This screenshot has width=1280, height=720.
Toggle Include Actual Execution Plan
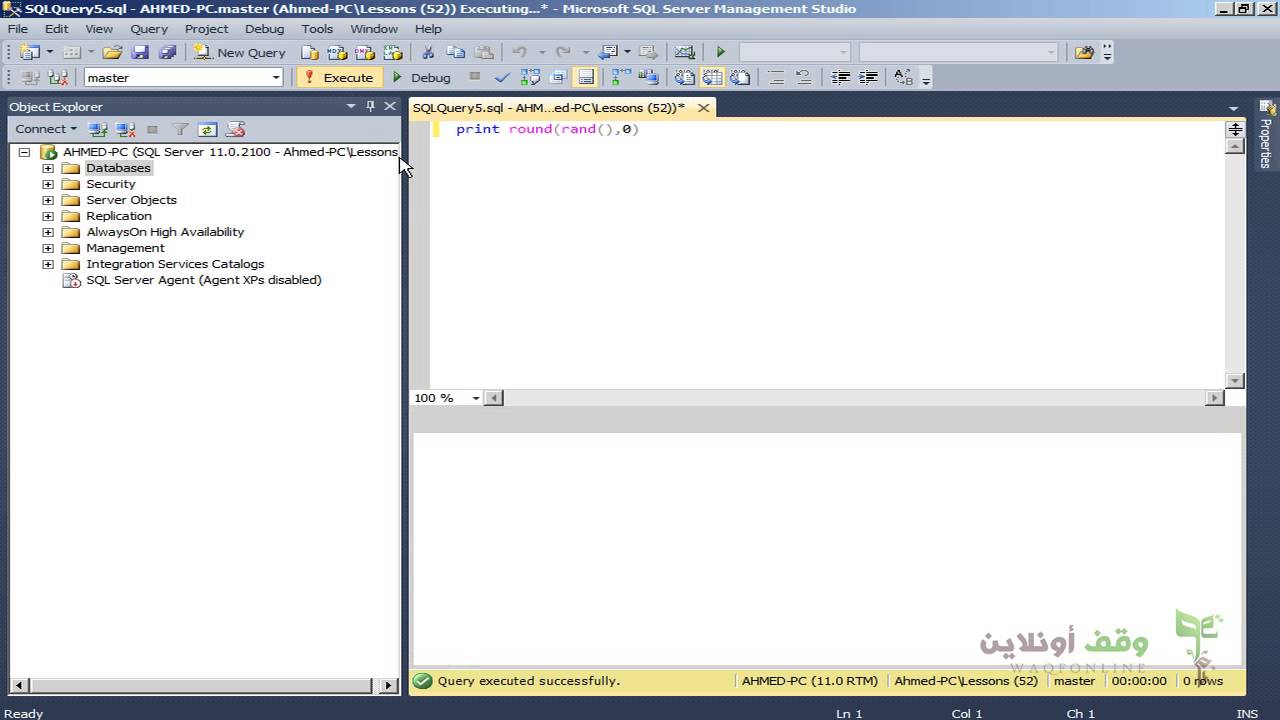[x=621, y=77]
